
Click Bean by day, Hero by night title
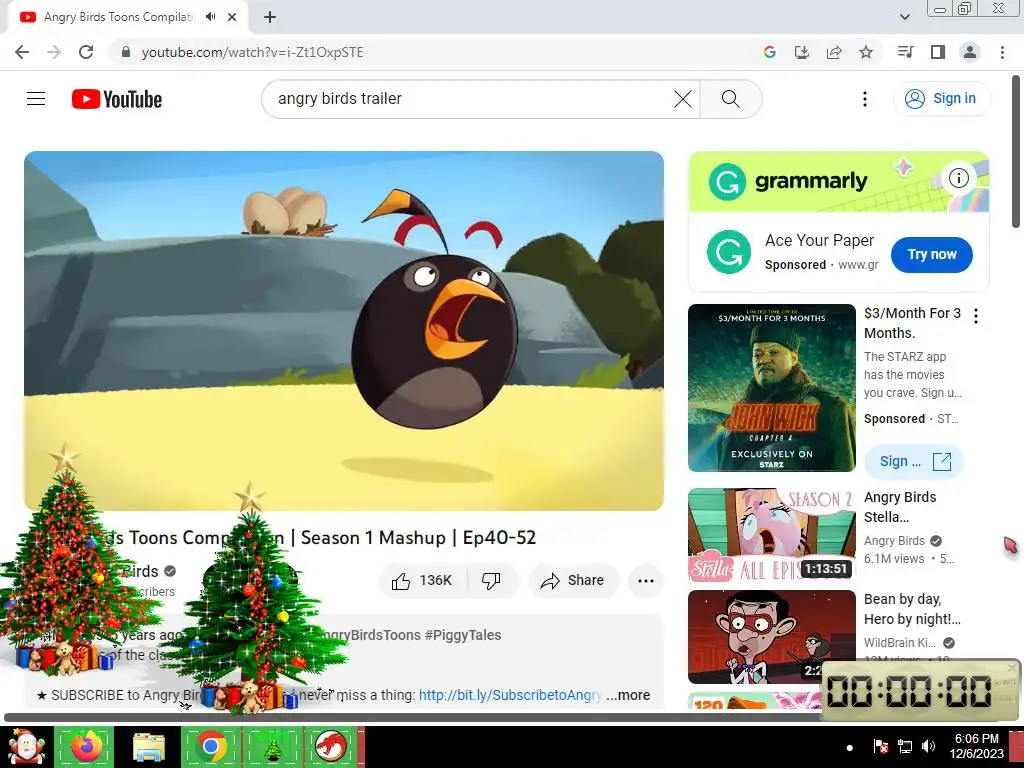912,609
